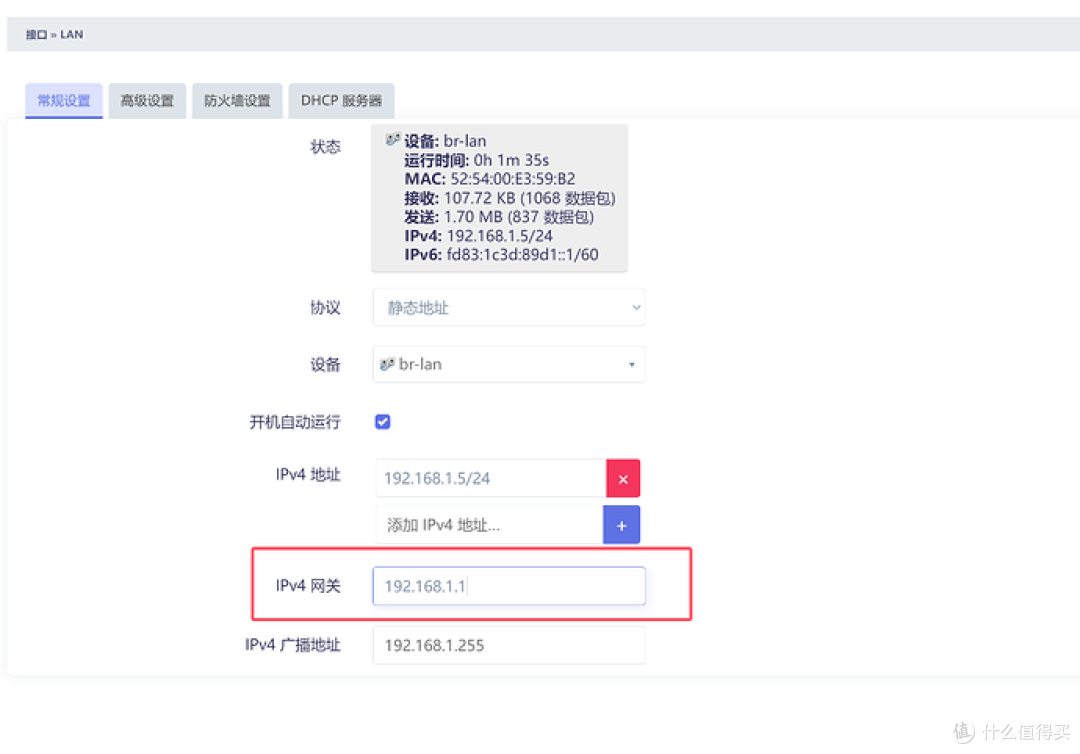This screenshot has height=754, width=1080.
Task: Click the device icon in the br-lan selector
Action: click(387, 364)
